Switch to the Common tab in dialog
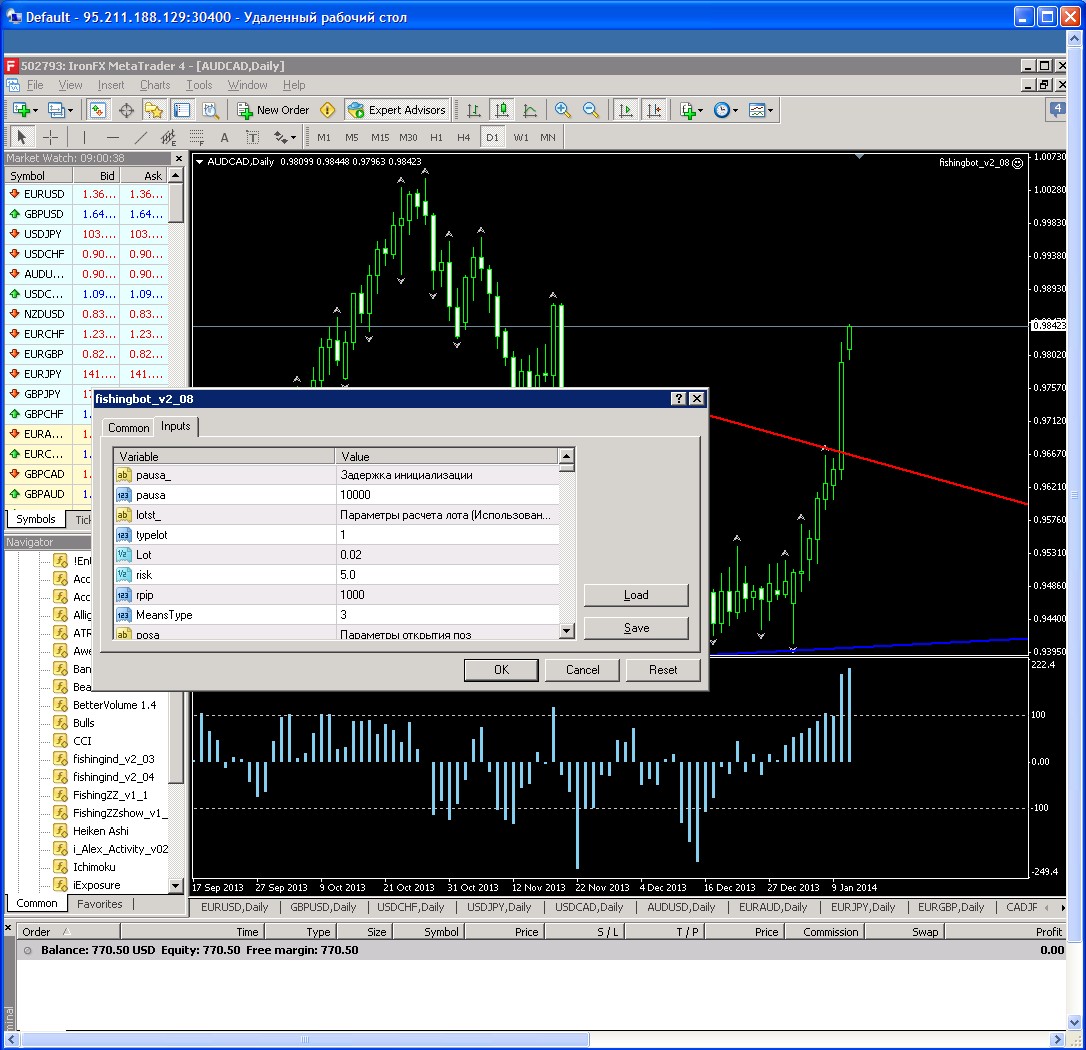The width and height of the screenshot is (1086, 1050). pyautogui.click(x=128, y=427)
